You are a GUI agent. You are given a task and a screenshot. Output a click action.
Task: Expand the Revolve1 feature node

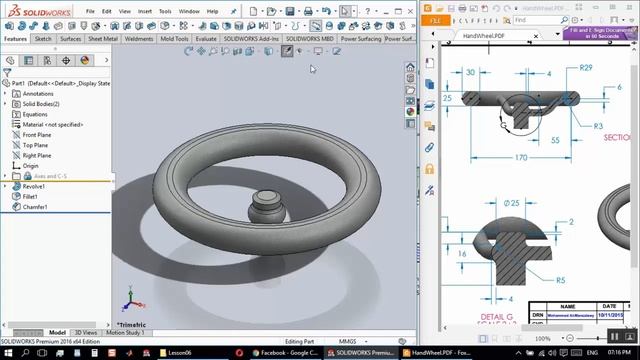coord(5,186)
